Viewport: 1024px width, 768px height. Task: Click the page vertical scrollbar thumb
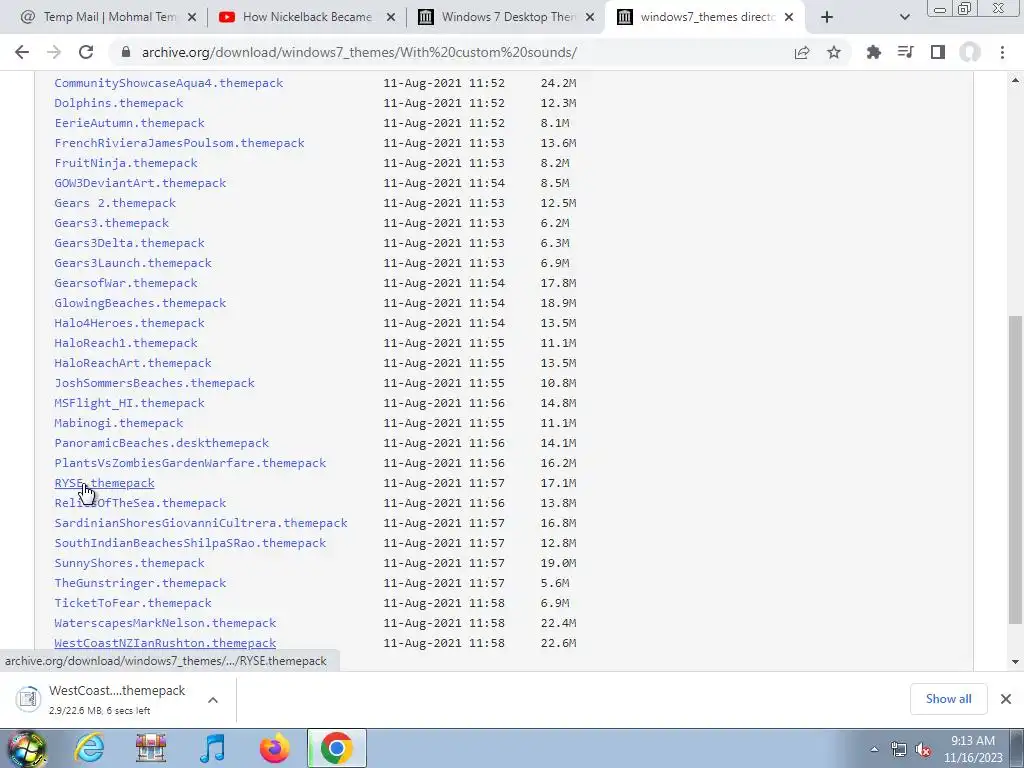[1015, 469]
